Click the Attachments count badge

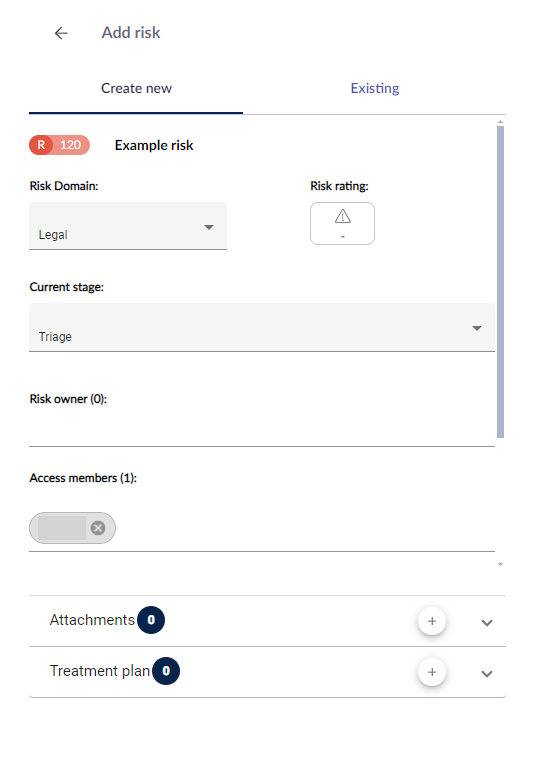click(x=151, y=620)
